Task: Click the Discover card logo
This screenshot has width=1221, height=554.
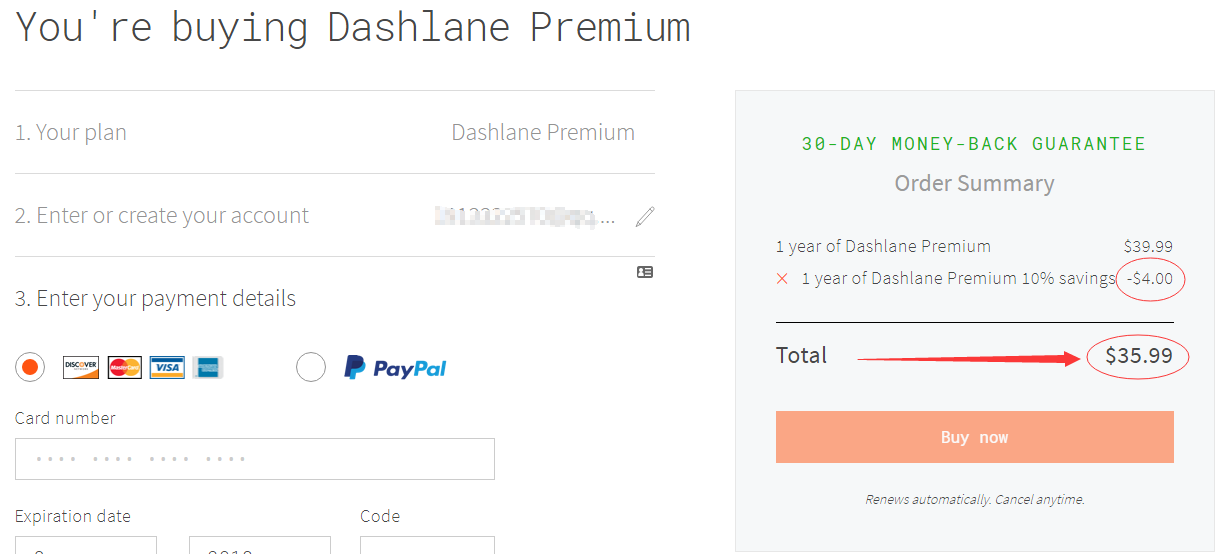Action: tap(81, 368)
